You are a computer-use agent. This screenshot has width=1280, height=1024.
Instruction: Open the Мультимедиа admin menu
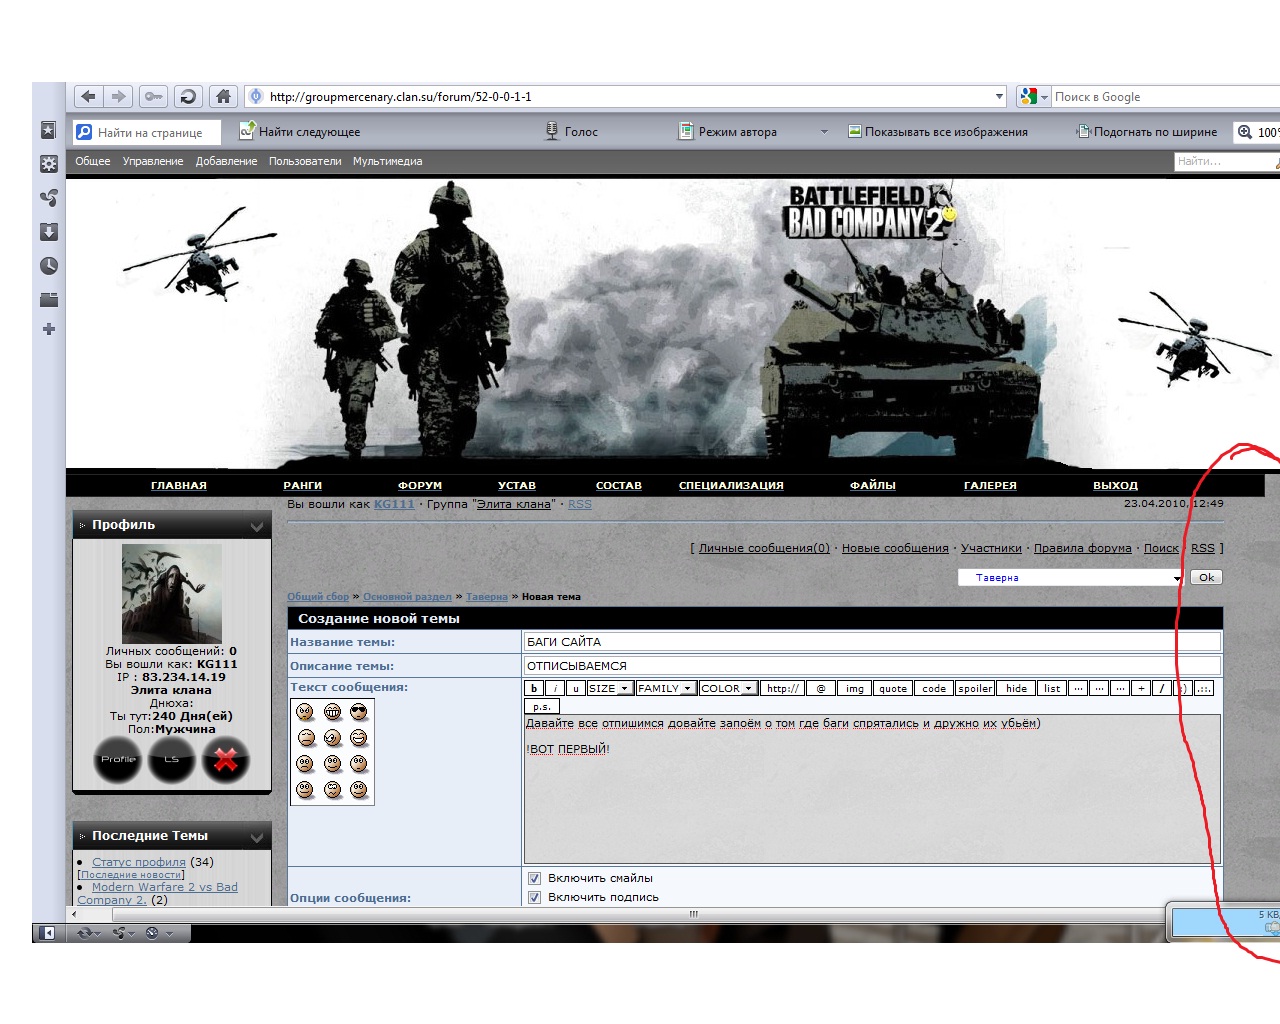click(387, 161)
